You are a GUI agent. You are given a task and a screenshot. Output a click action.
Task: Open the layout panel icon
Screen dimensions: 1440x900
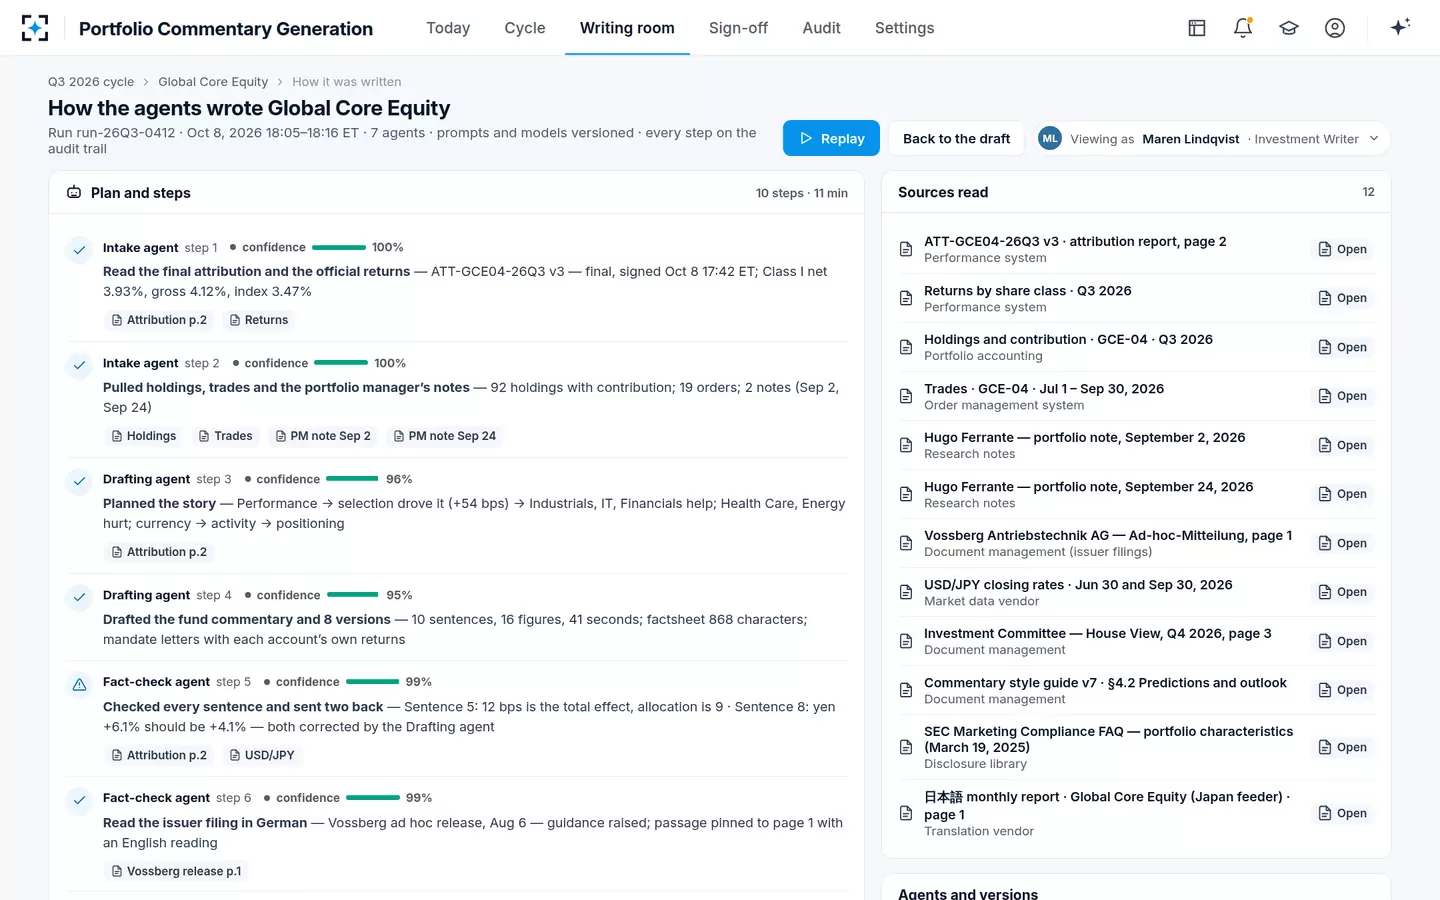pos(1197,28)
